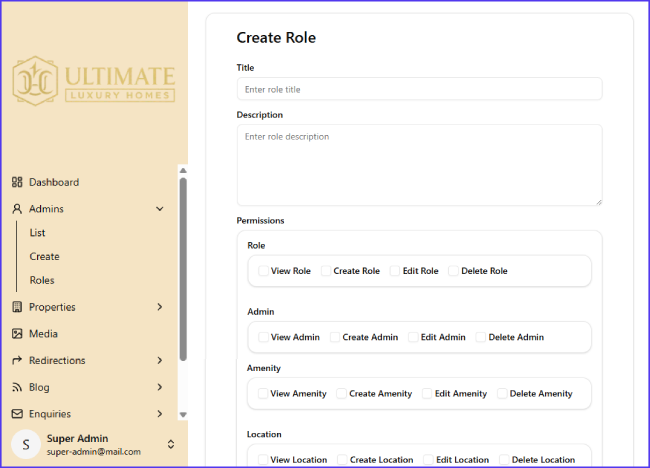The image size is (650, 468).
Task: Click the Description textarea resize handle
Action: pos(599,202)
